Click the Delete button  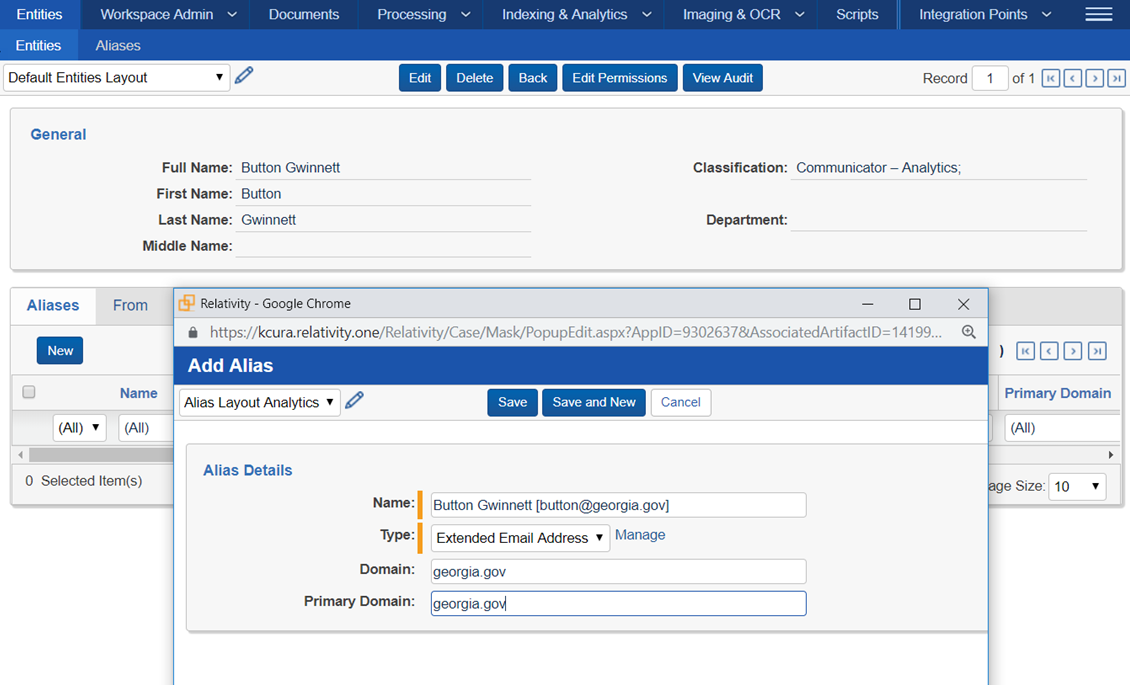click(x=474, y=78)
